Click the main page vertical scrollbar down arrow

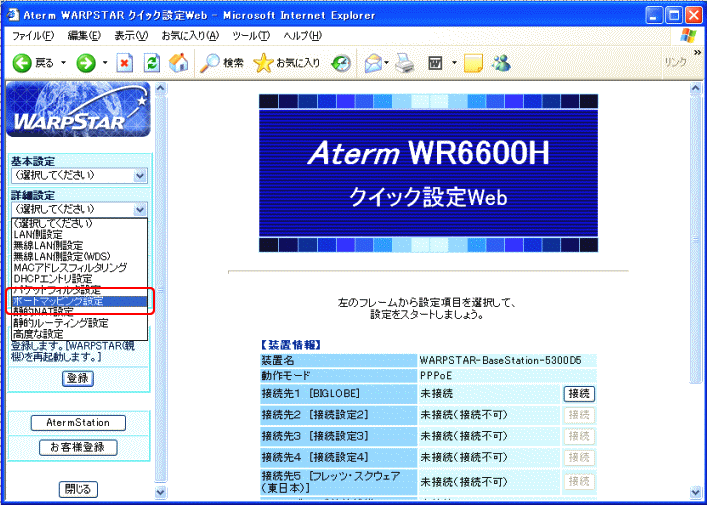pyautogui.click(x=694, y=492)
